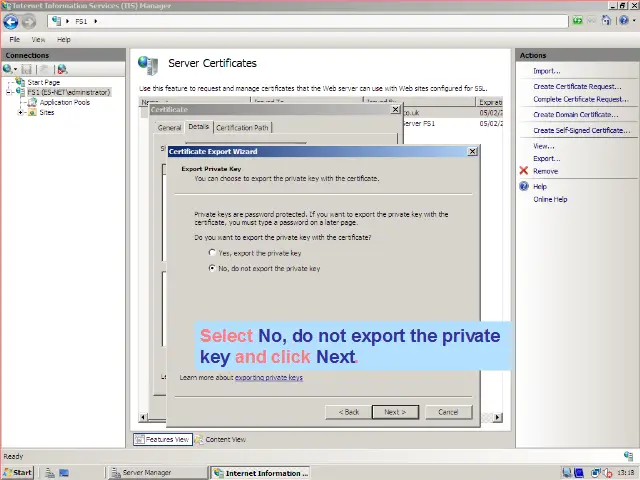Close the Certificate dialog
Viewport: 640px width, 480px height.
tap(395, 109)
